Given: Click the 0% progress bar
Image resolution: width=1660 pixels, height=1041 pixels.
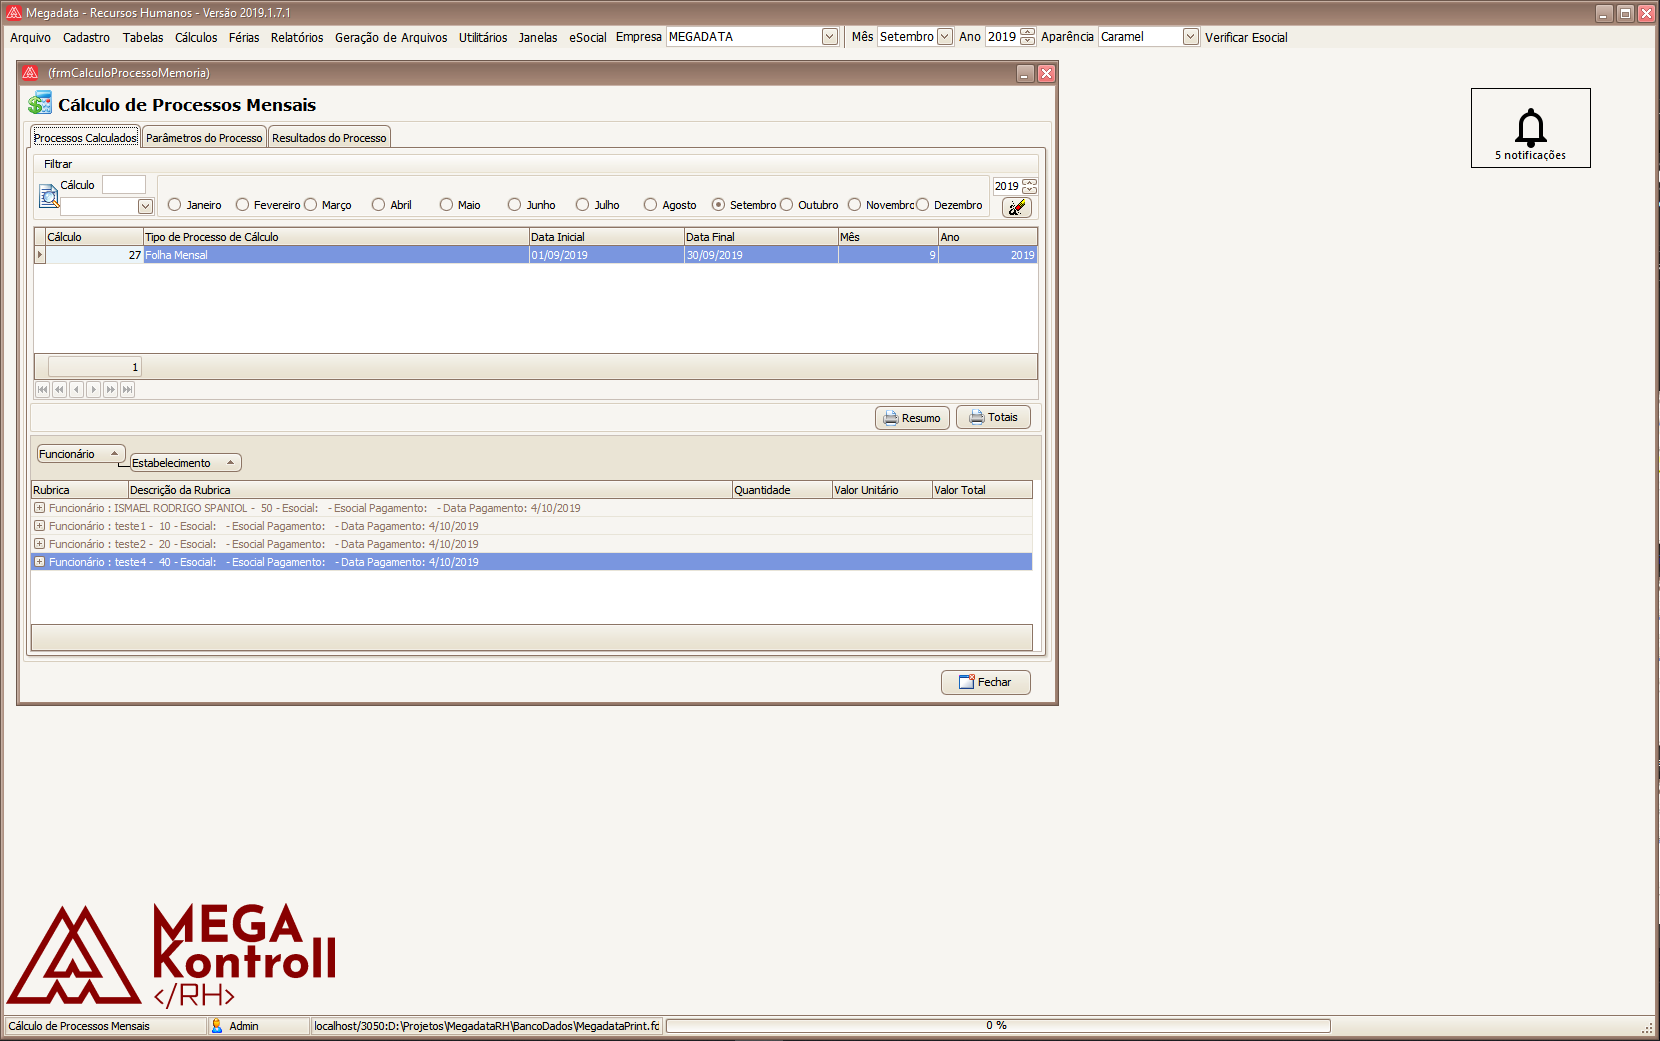Looking at the screenshot, I should 997,1026.
